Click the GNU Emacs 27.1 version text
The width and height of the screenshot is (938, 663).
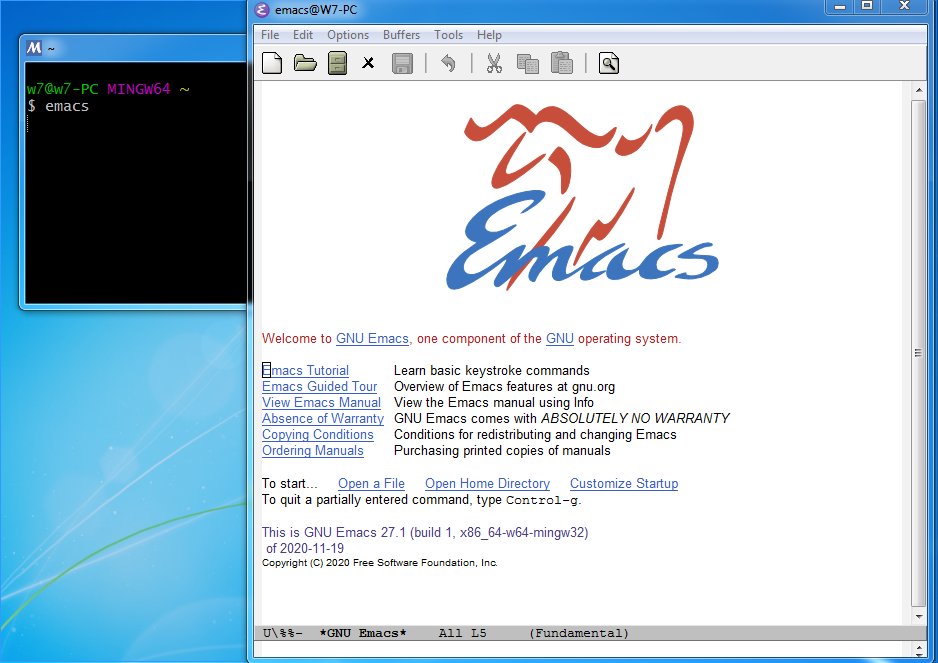[x=425, y=533]
